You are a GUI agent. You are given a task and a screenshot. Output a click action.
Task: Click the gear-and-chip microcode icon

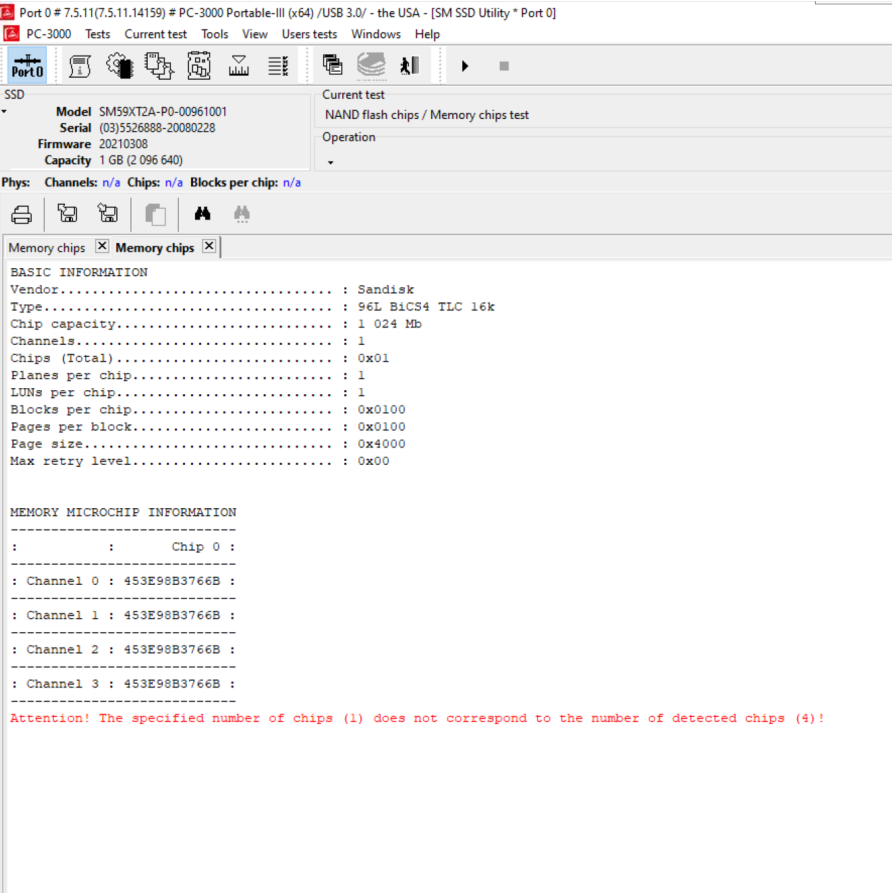pyautogui.click(x=119, y=65)
